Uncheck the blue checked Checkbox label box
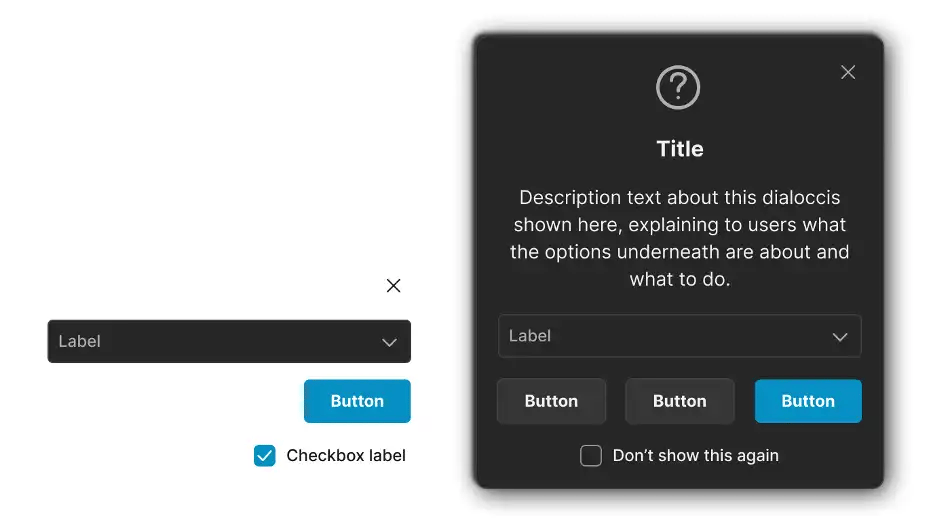The width and height of the screenshot is (932, 526). tap(264, 456)
